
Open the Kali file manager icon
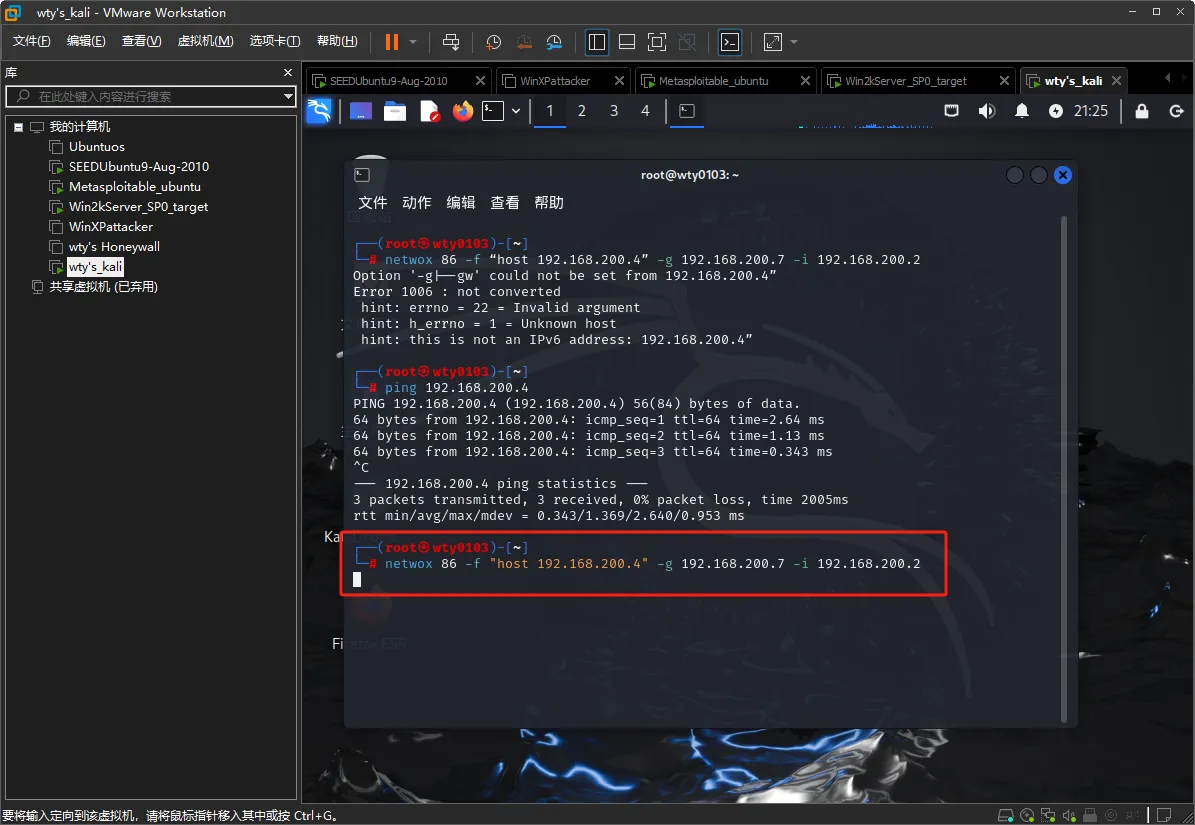(x=395, y=111)
